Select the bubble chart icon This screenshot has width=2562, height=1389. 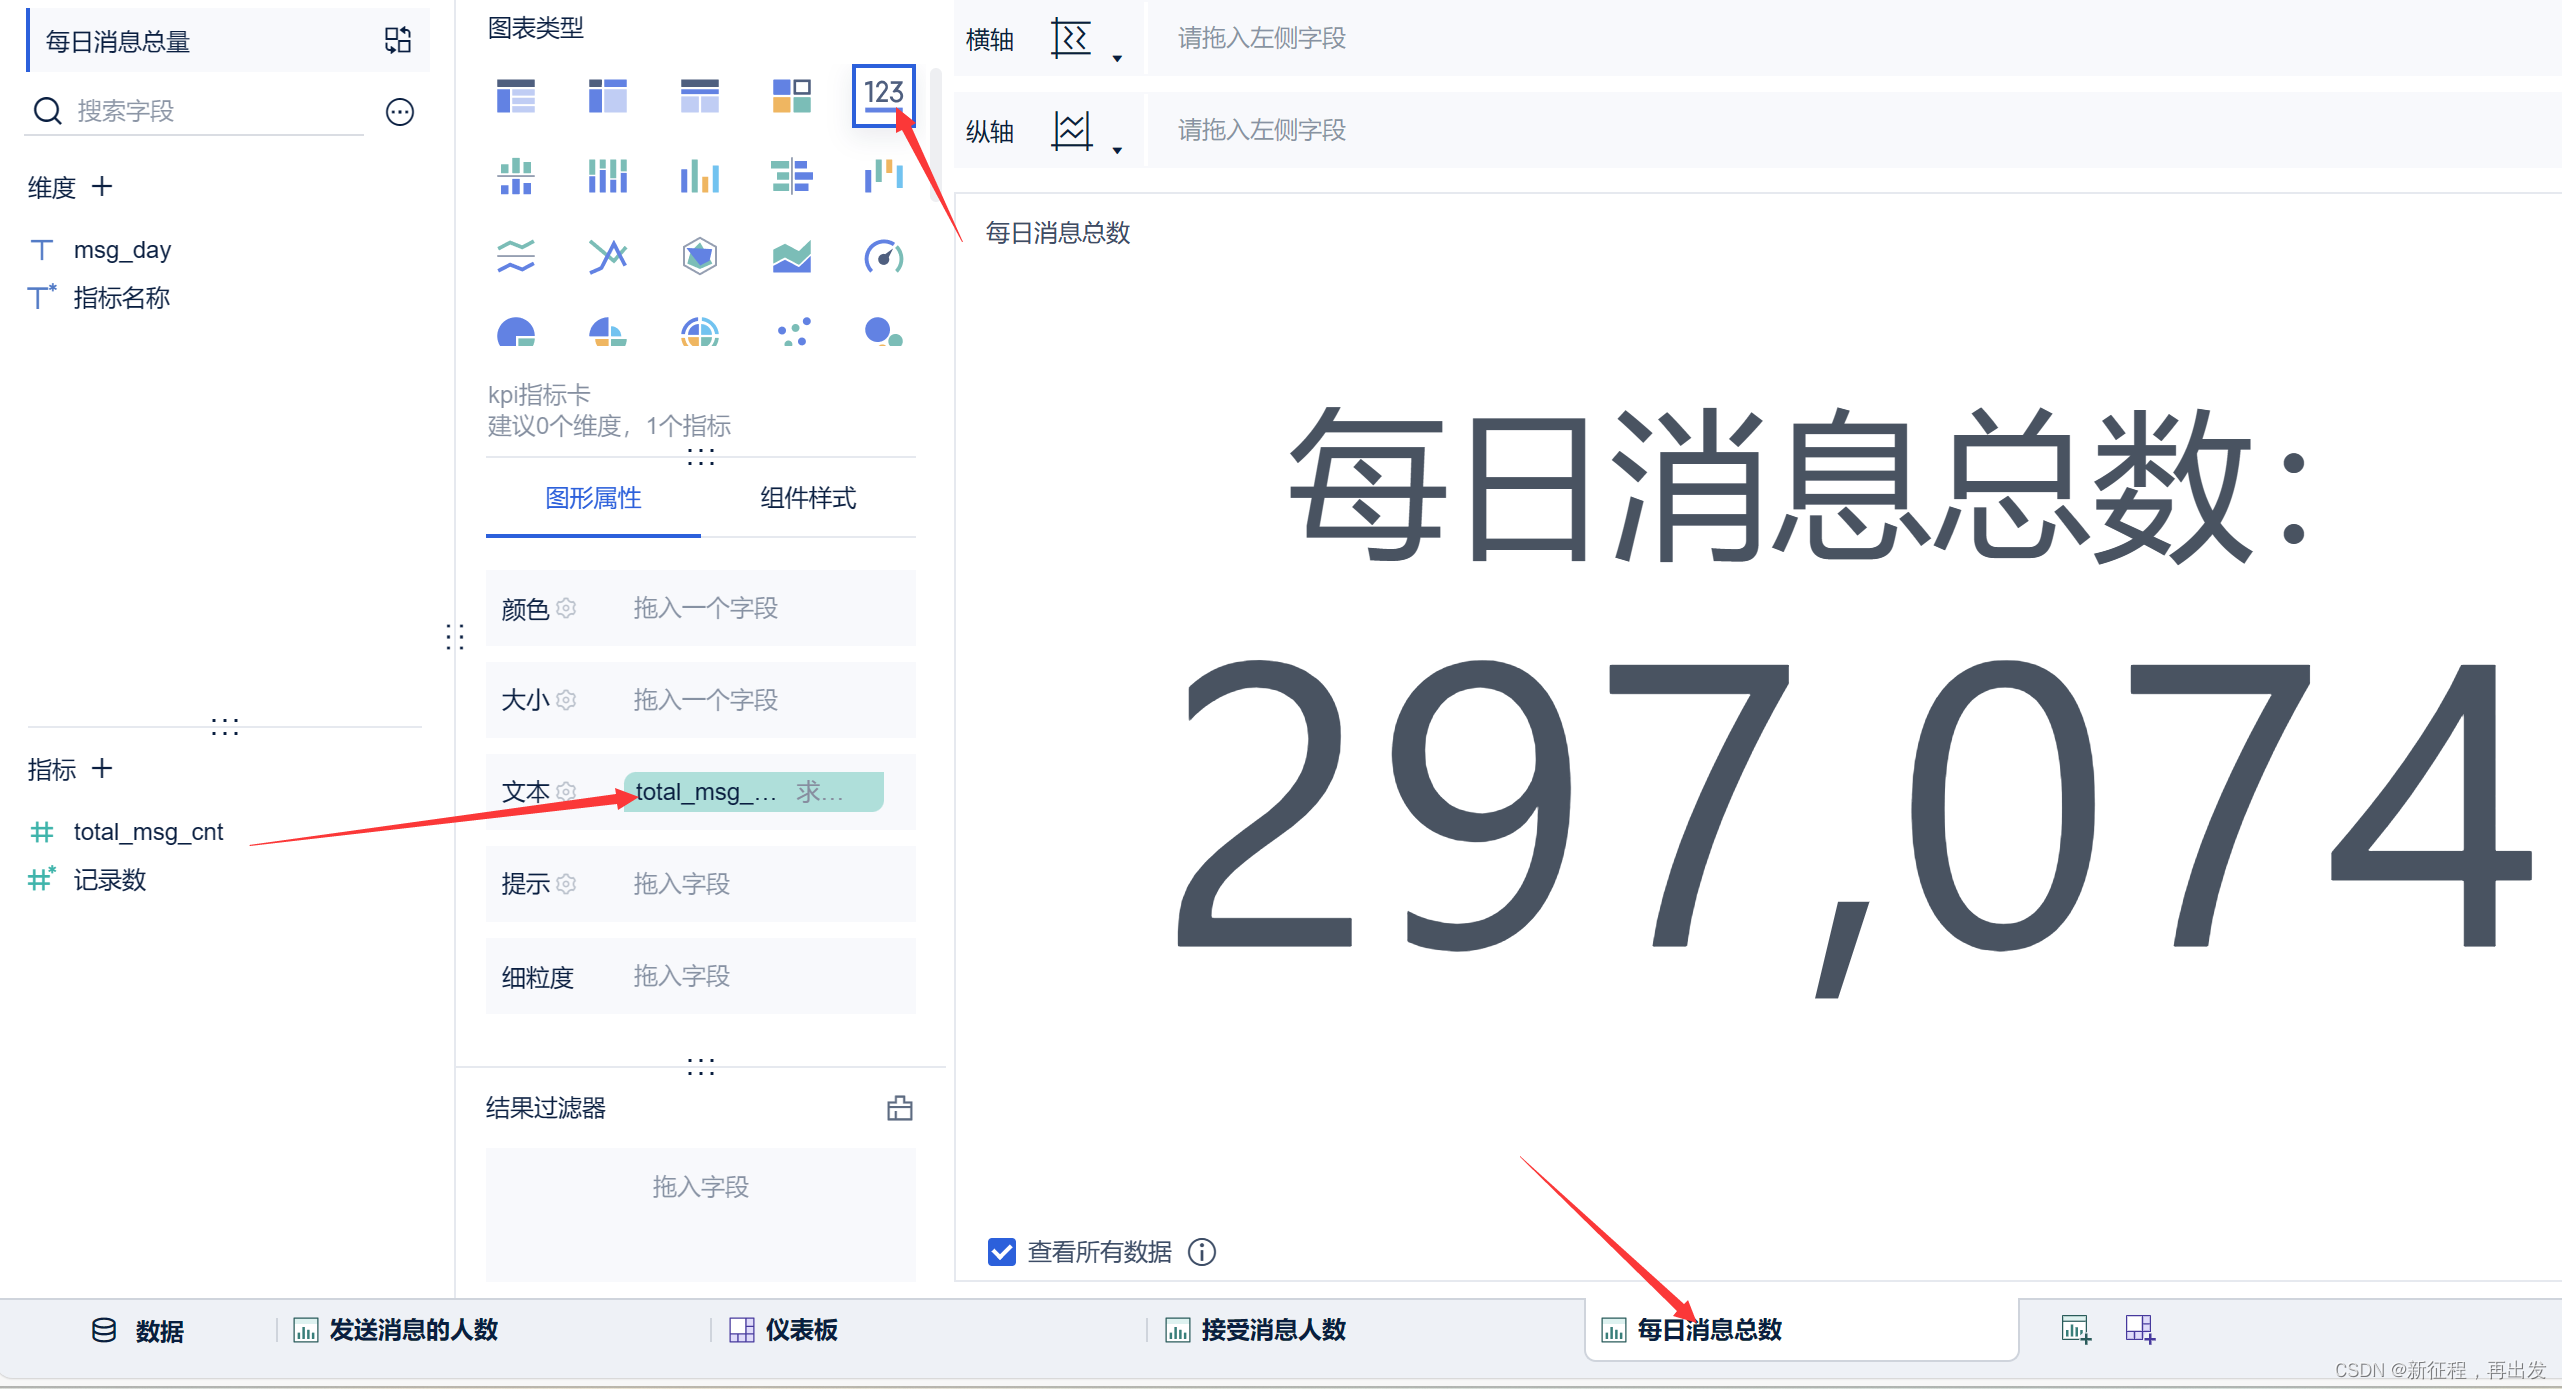(884, 332)
